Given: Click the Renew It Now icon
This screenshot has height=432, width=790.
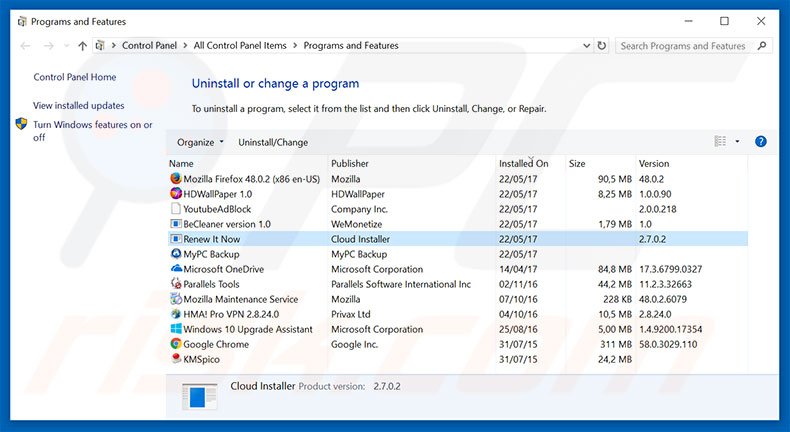Looking at the screenshot, I should (176, 239).
